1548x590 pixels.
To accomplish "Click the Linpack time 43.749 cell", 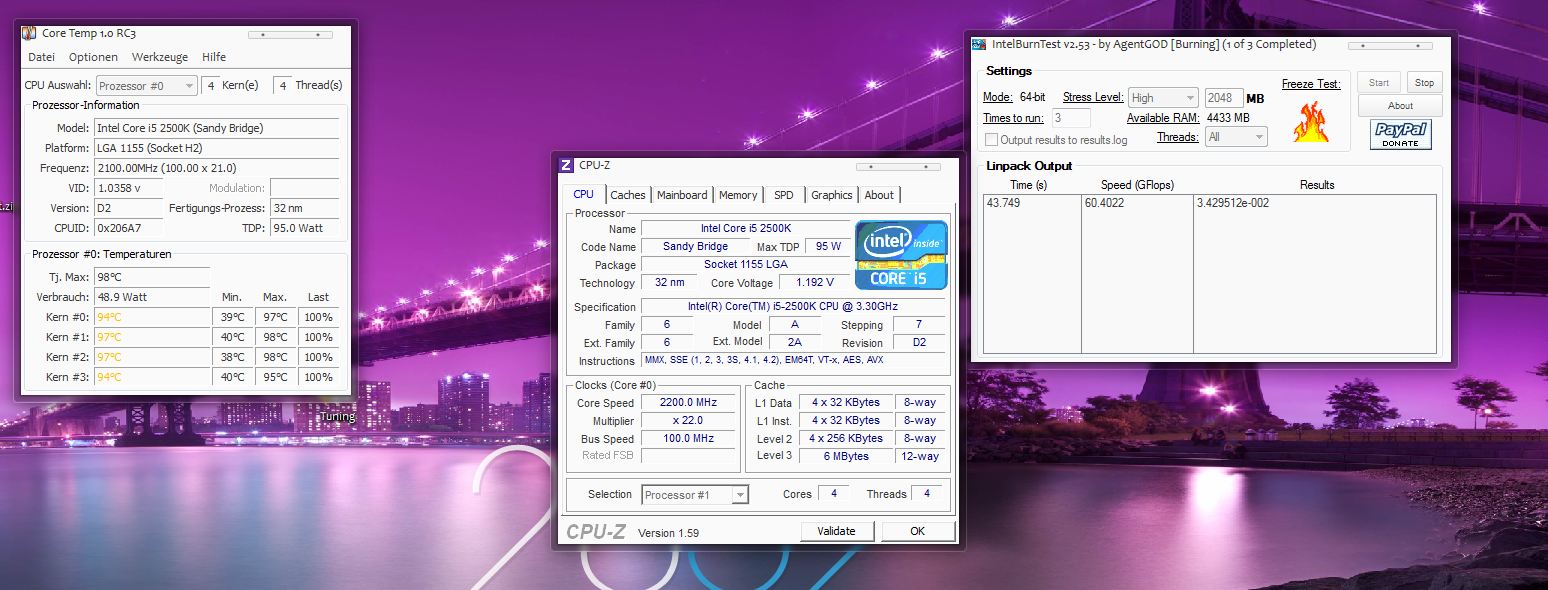I will [1032, 203].
